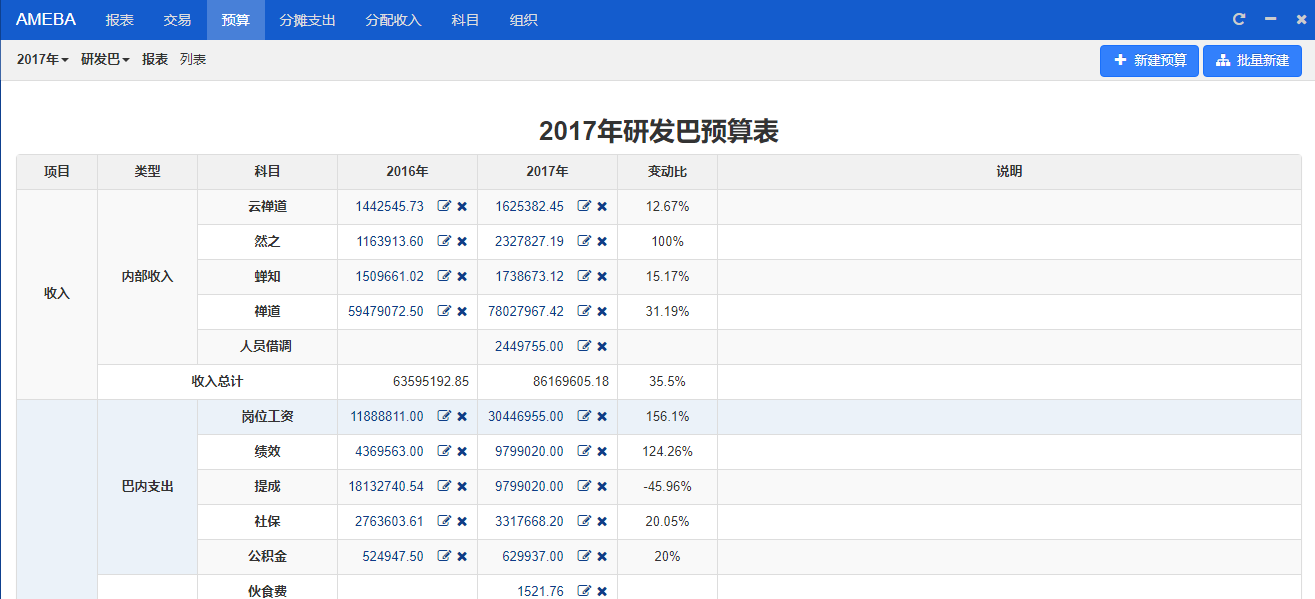Delete 2017 budget entry for 然之
Image resolution: width=1315 pixels, height=599 pixels.
pyautogui.click(x=602, y=242)
